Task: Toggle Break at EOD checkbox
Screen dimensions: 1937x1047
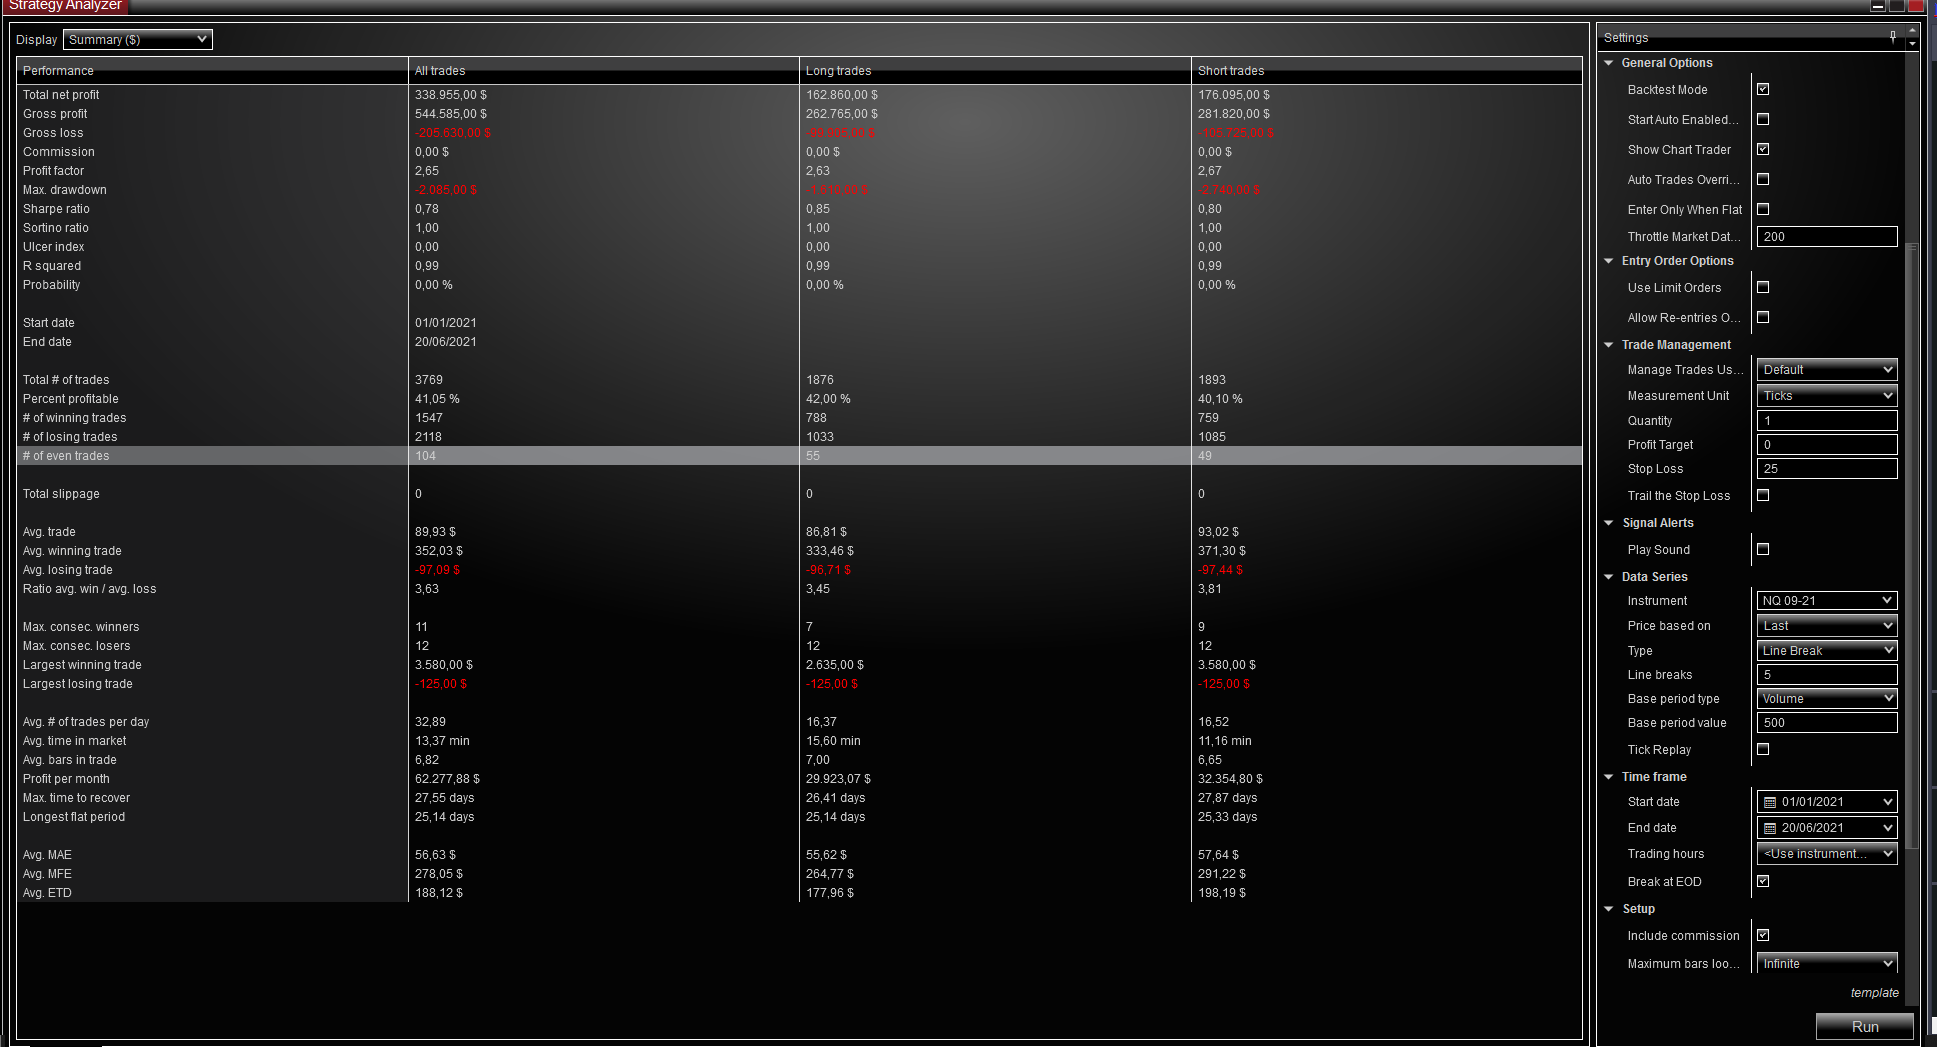Action: tap(1763, 881)
